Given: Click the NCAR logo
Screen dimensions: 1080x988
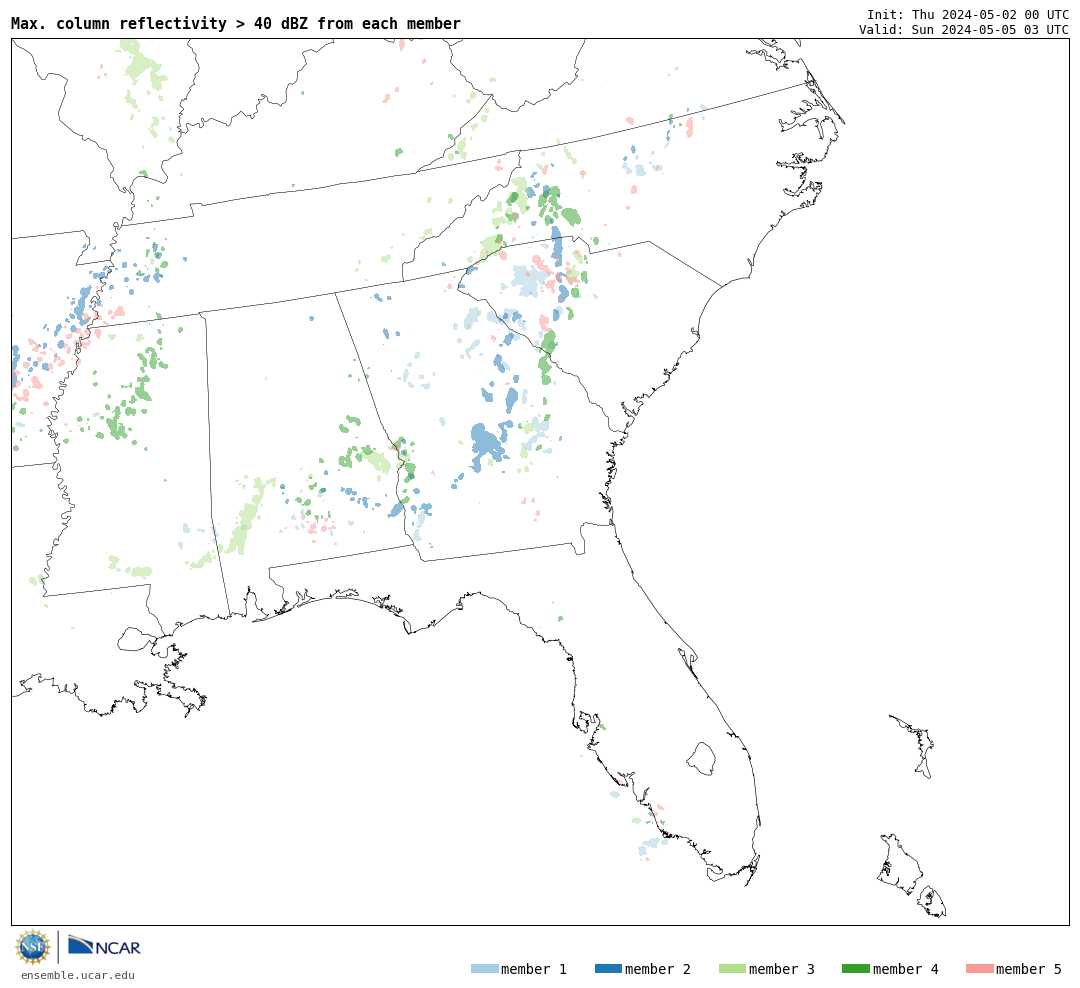Looking at the screenshot, I should tap(104, 946).
